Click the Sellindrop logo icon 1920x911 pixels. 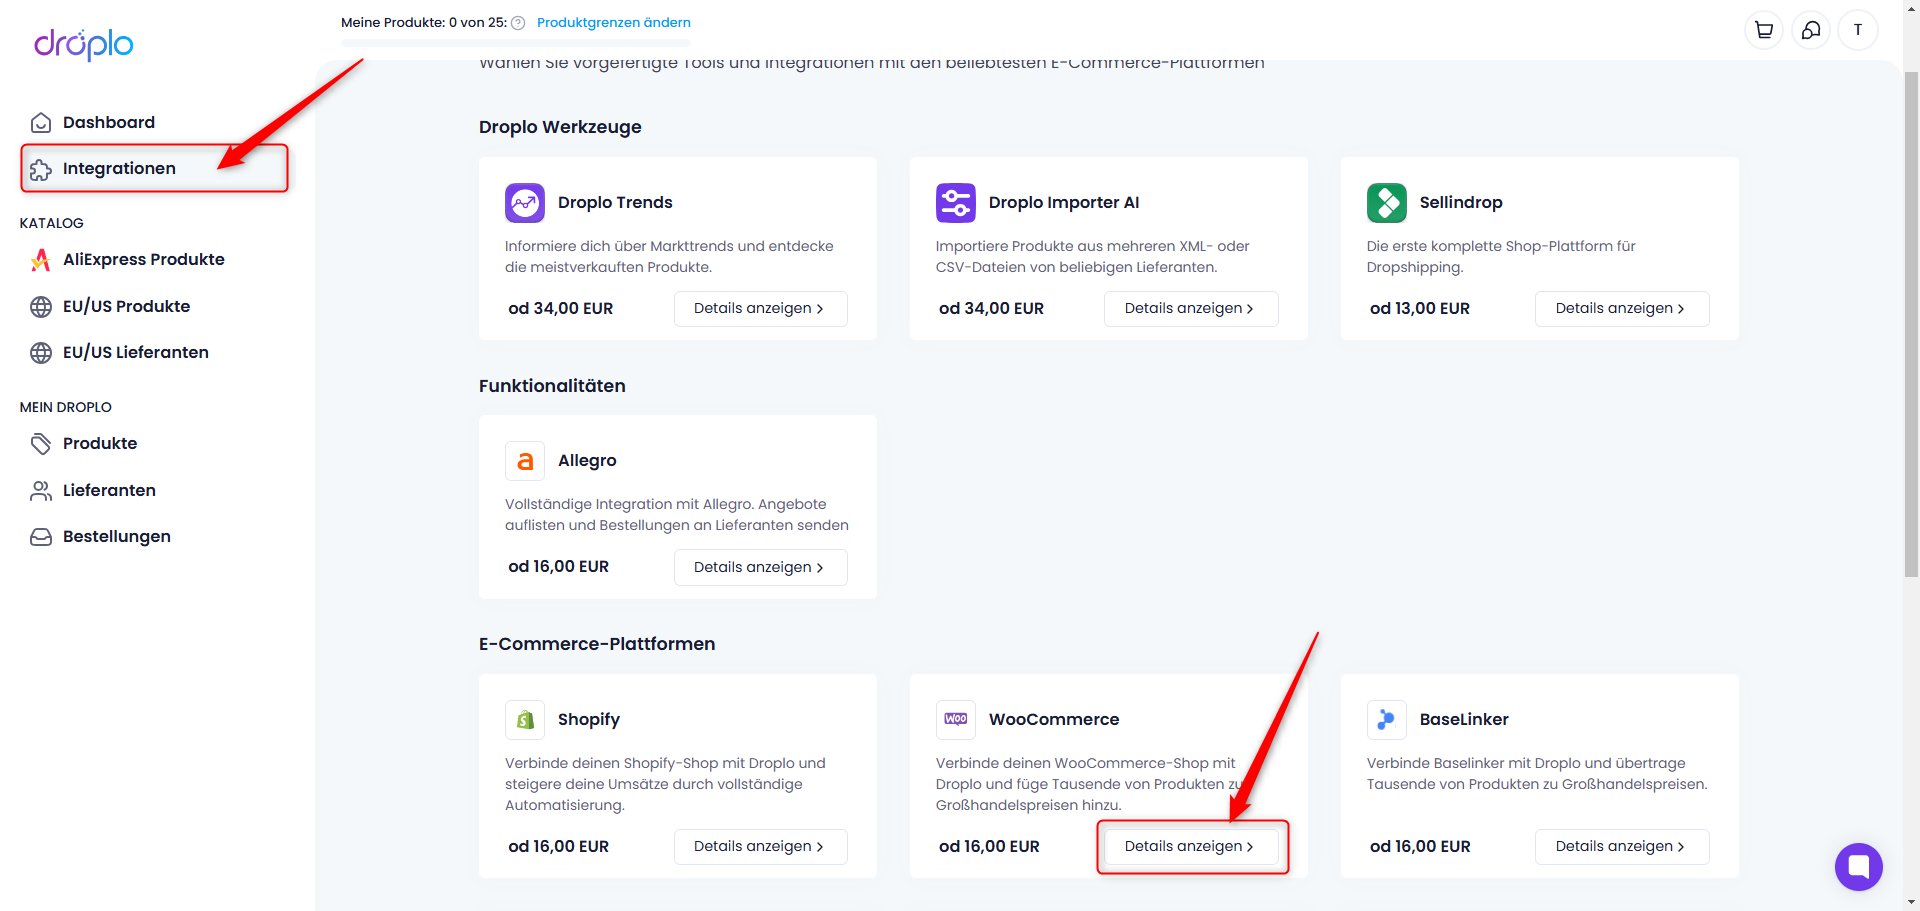[1387, 203]
